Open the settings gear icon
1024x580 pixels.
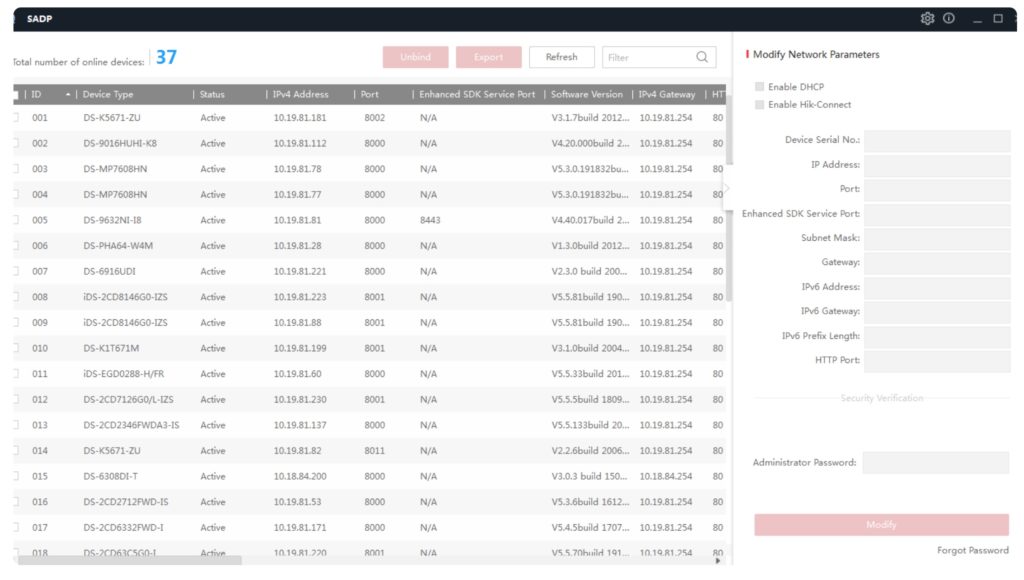(927, 18)
